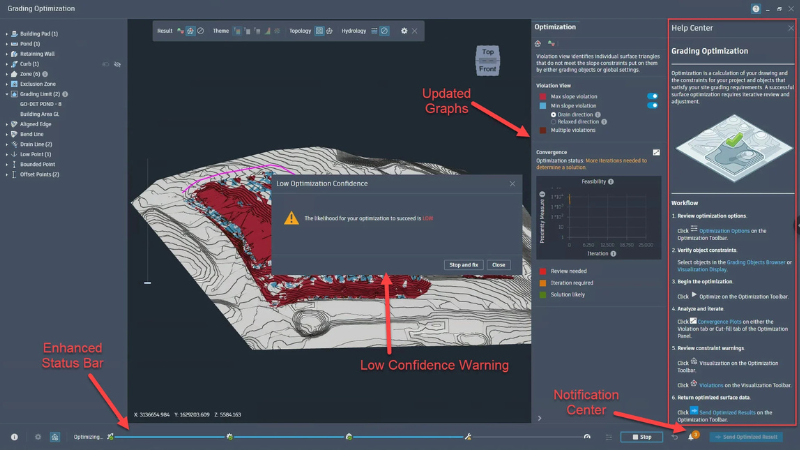Toggle Max slope violation switch
800x450 pixels.
[x=652, y=96]
